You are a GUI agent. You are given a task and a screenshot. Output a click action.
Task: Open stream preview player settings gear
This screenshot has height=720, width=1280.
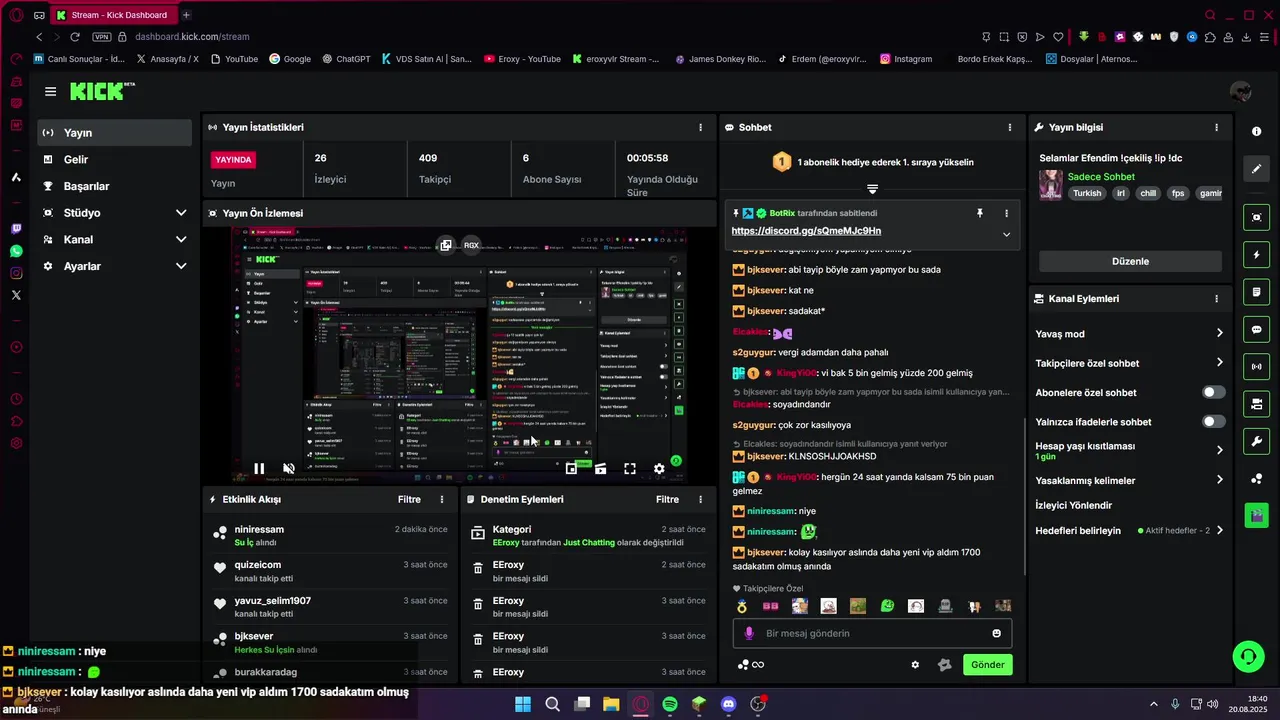(x=659, y=468)
